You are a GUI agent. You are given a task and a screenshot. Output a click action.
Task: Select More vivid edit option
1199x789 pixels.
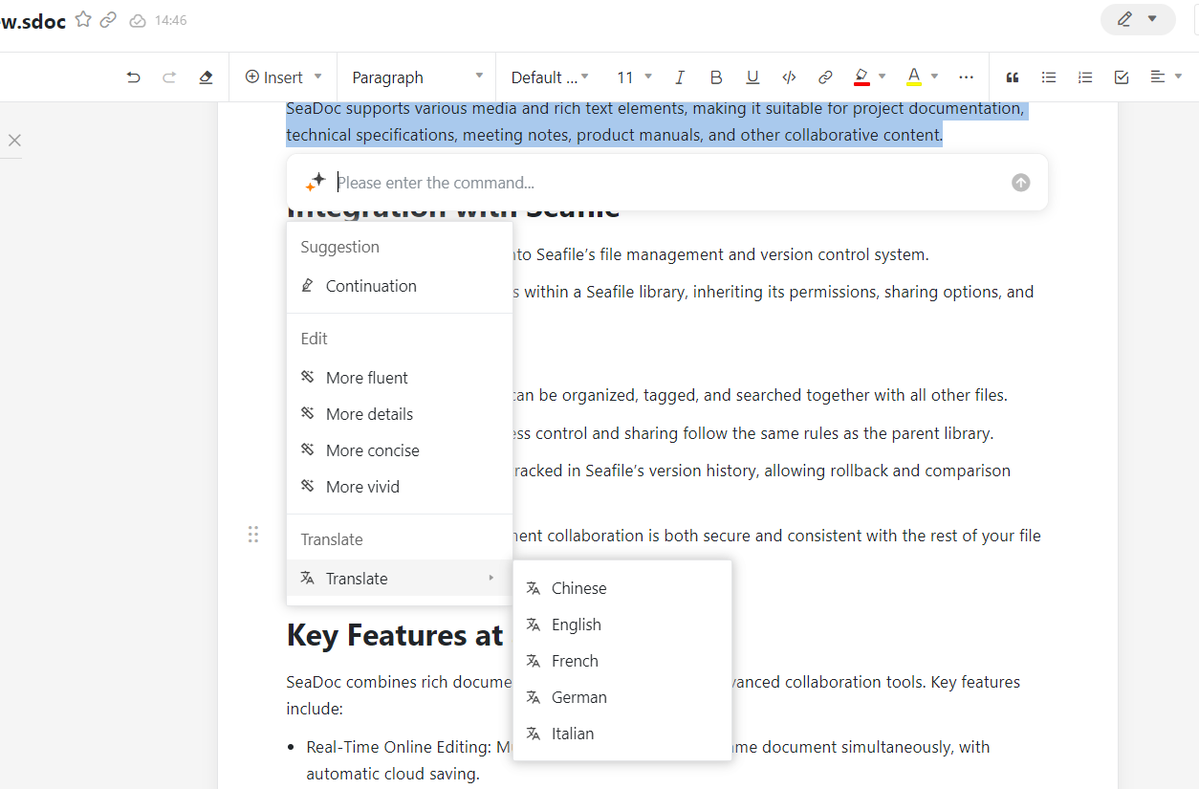(x=399, y=487)
